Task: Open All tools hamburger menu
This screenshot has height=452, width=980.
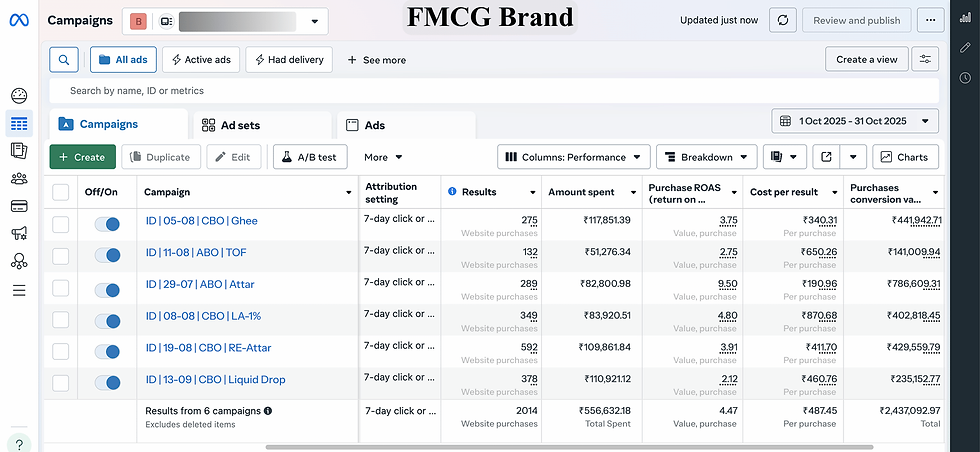Action: (19, 290)
